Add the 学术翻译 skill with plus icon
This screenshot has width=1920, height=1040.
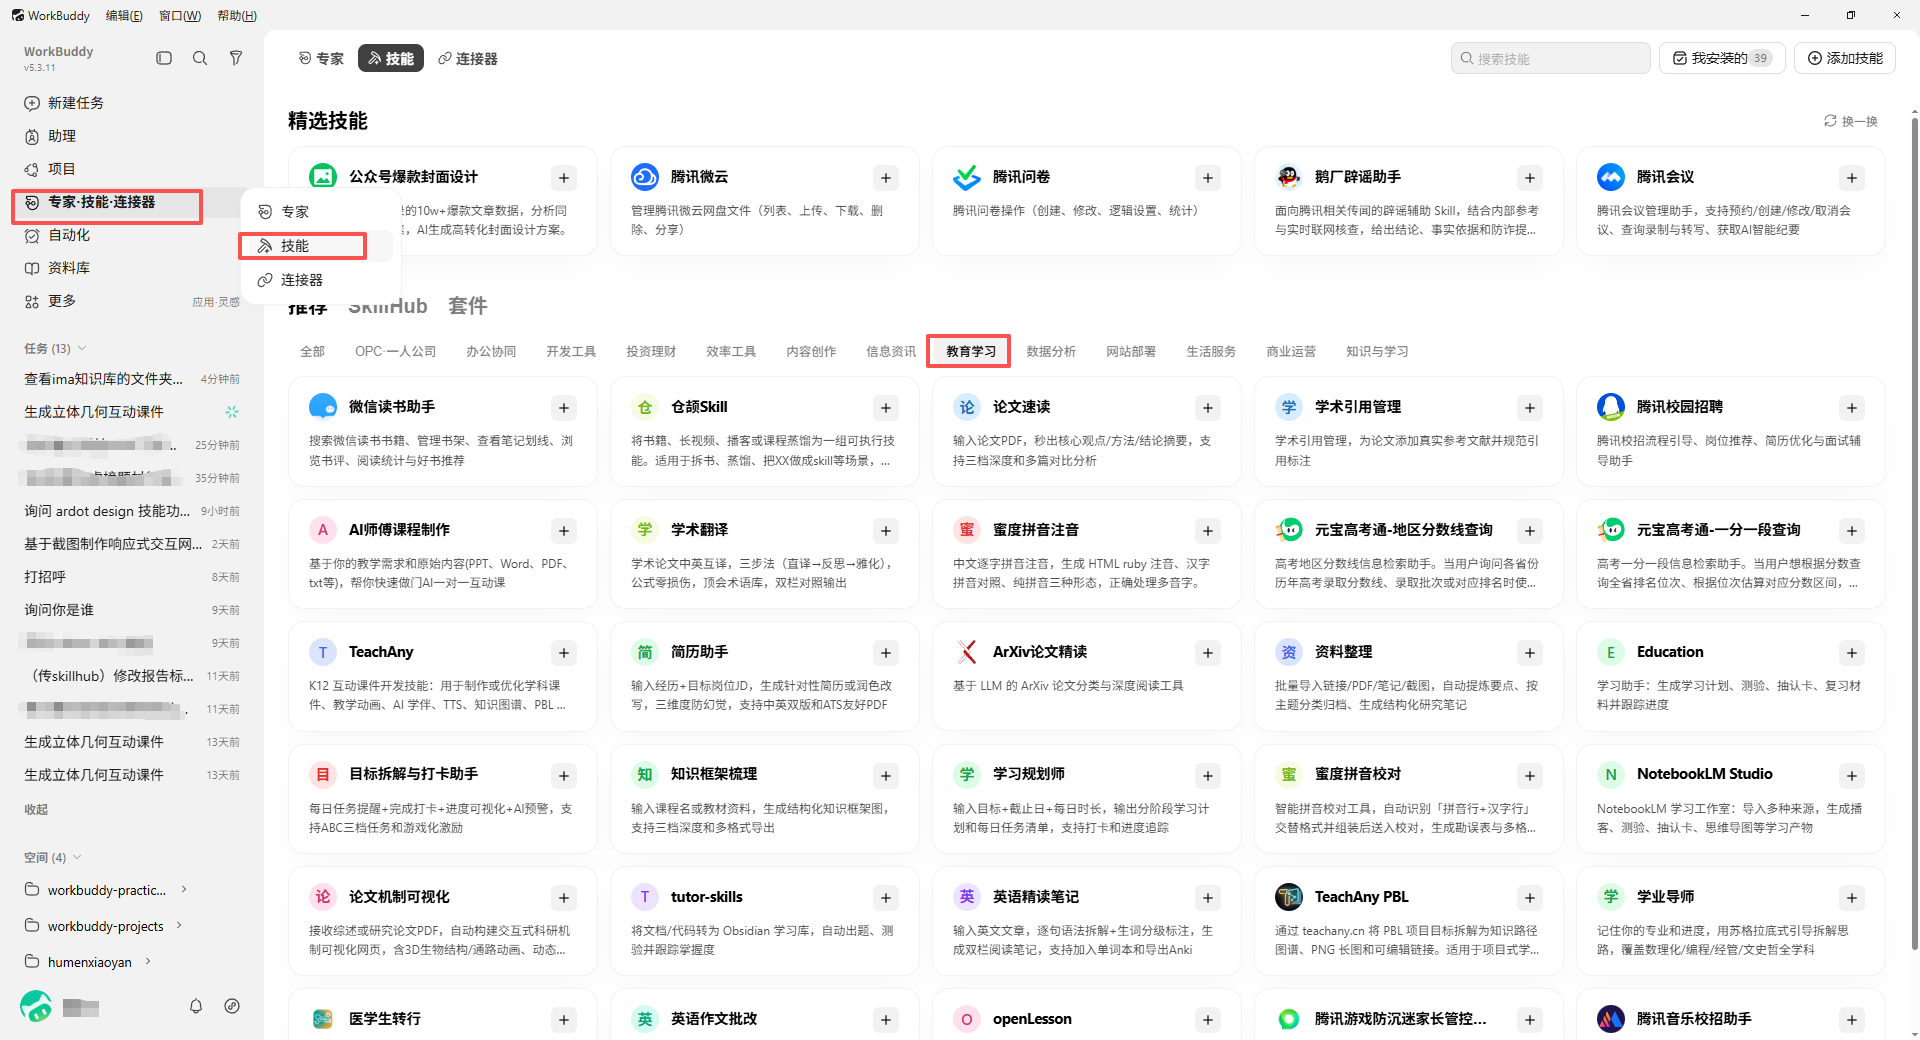[x=886, y=531]
